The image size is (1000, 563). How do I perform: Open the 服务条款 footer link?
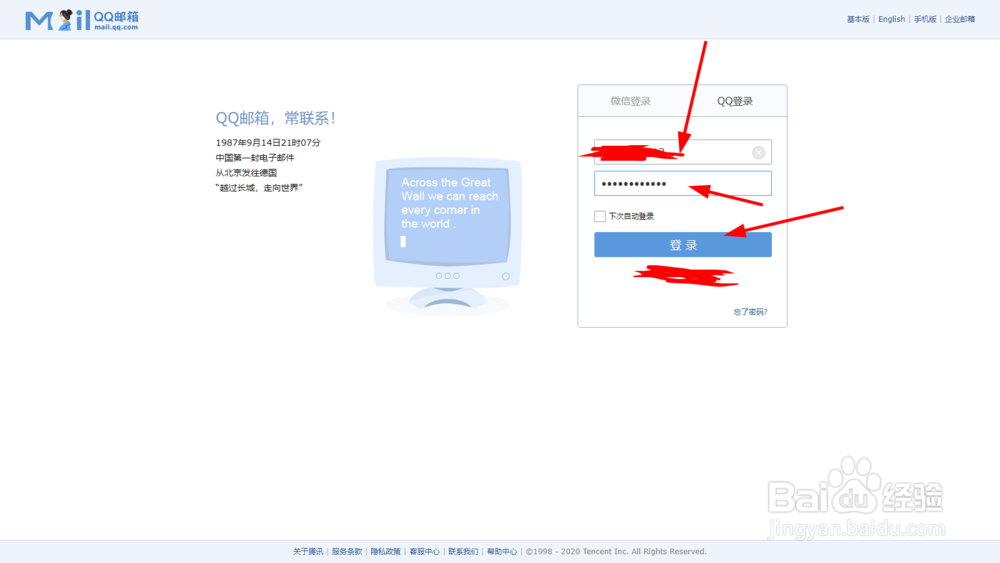pyautogui.click(x=347, y=552)
